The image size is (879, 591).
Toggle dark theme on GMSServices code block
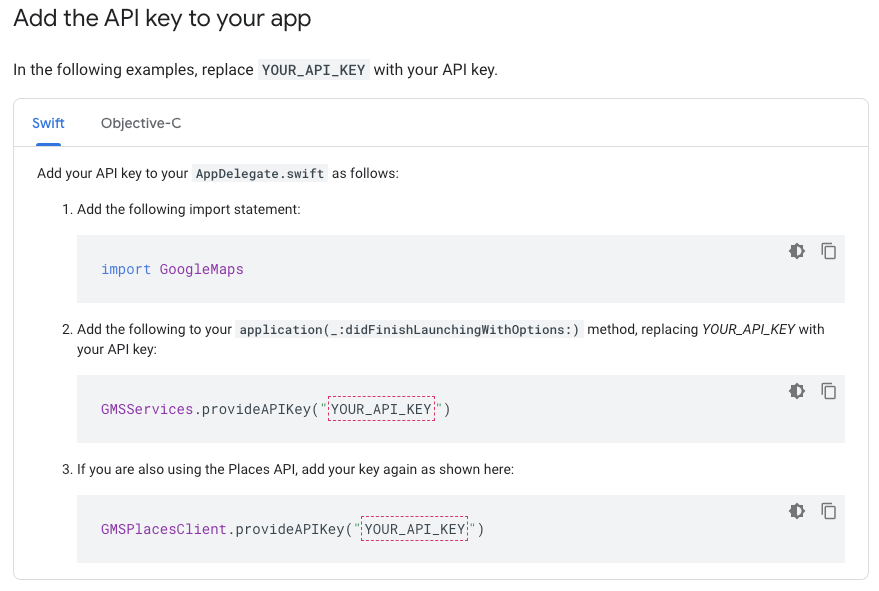click(797, 391)
